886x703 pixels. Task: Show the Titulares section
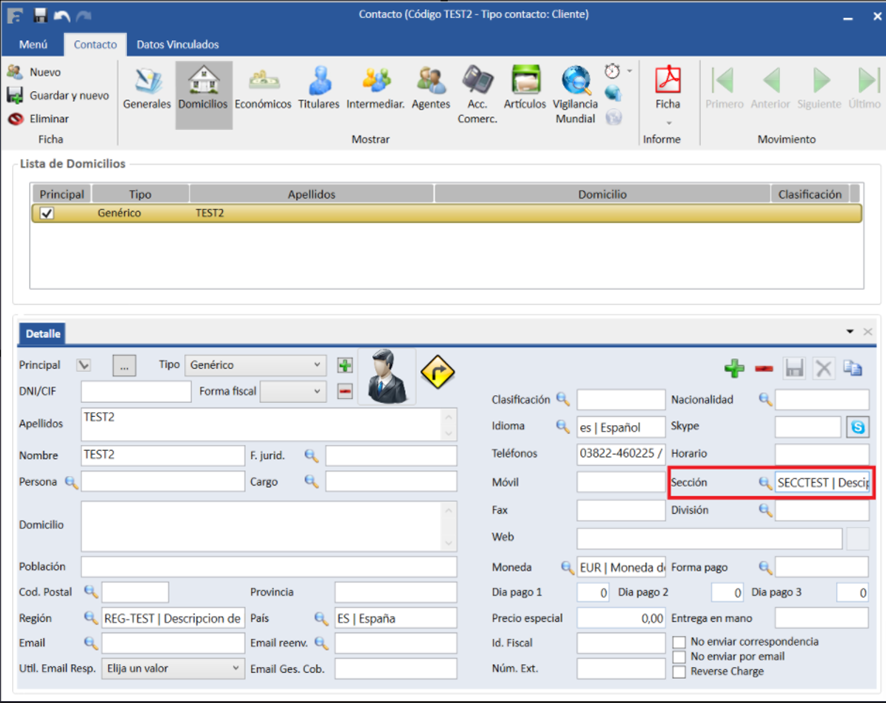pyautogui.click(x=319, y=88)
